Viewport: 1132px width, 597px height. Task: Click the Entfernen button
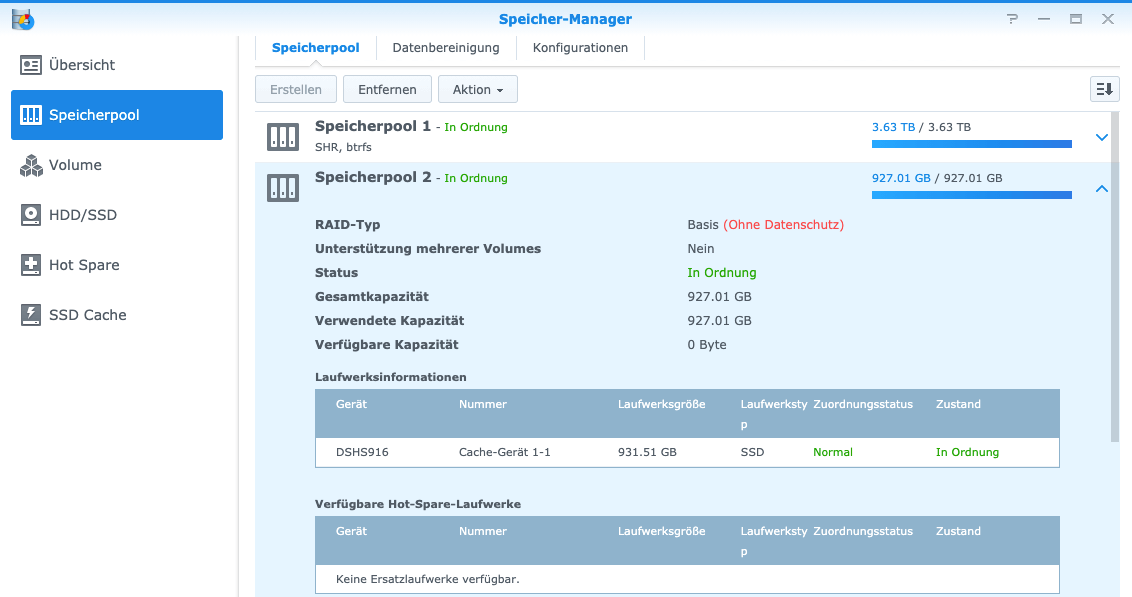(x=387, y=90)
